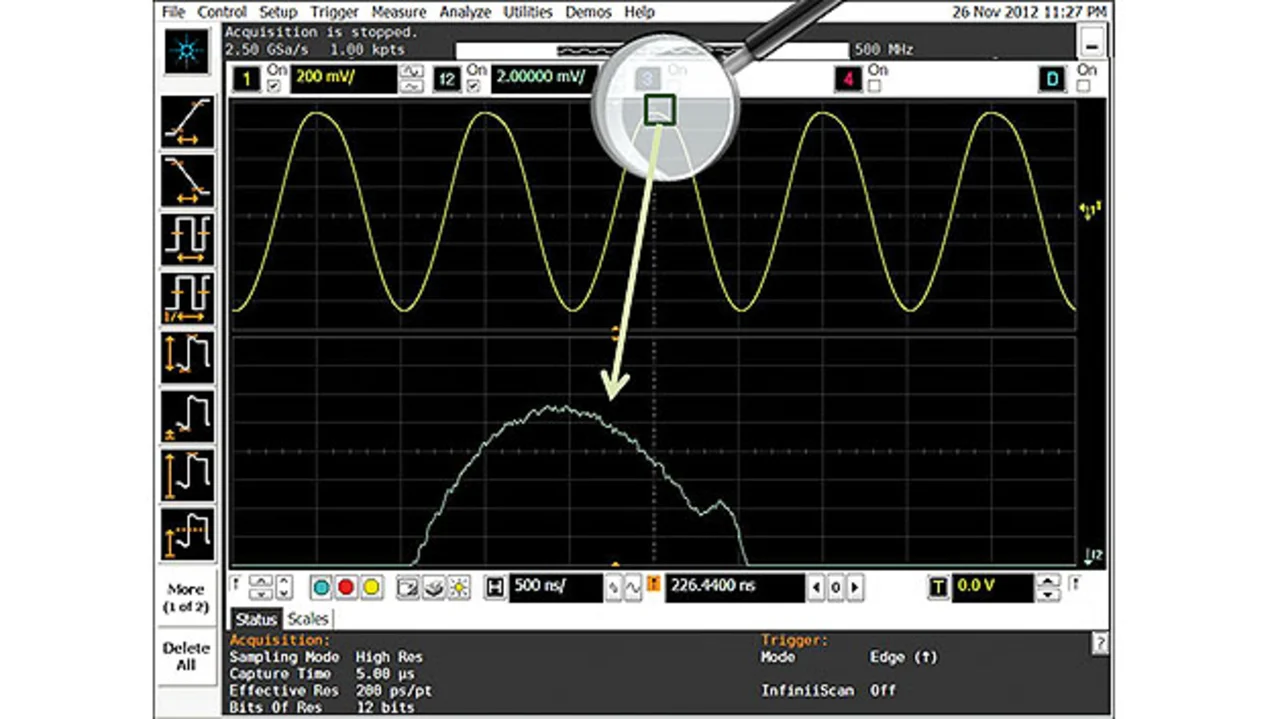Click the Agilent logo icon
The width and height of the screenshot is (1280, 719).
[187, 52]
